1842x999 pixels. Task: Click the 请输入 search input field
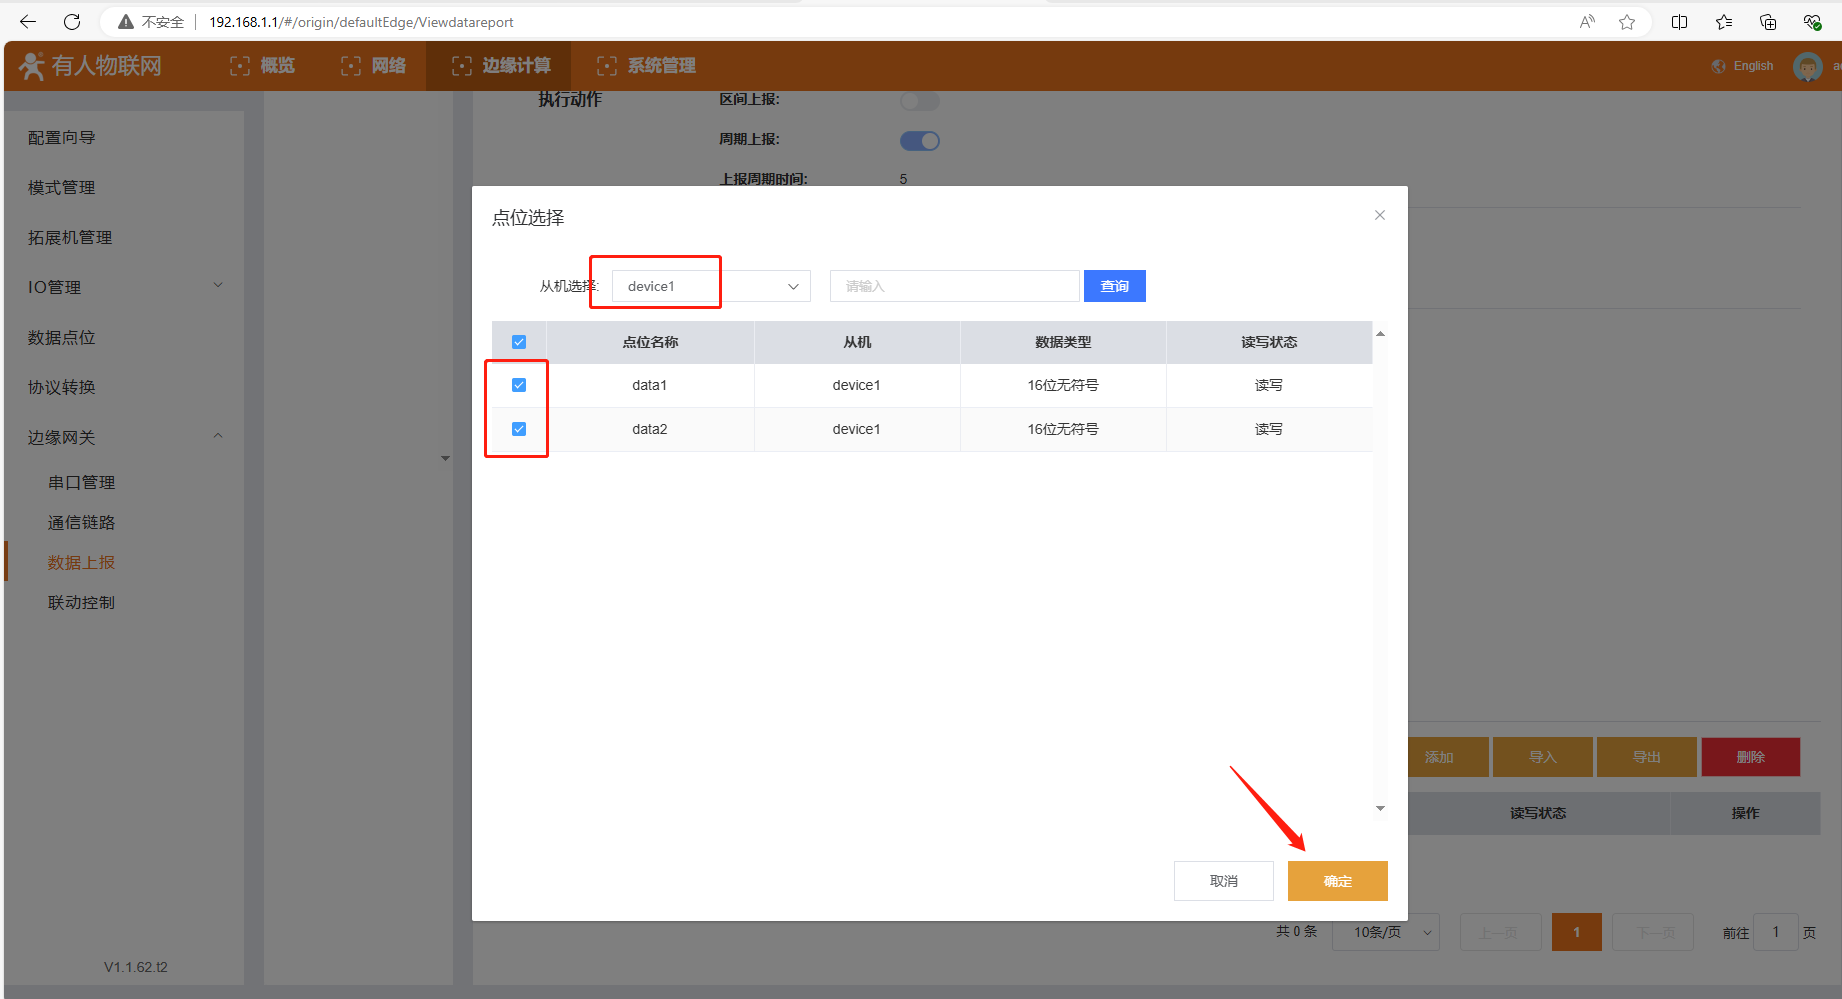(x=954, y=286)
